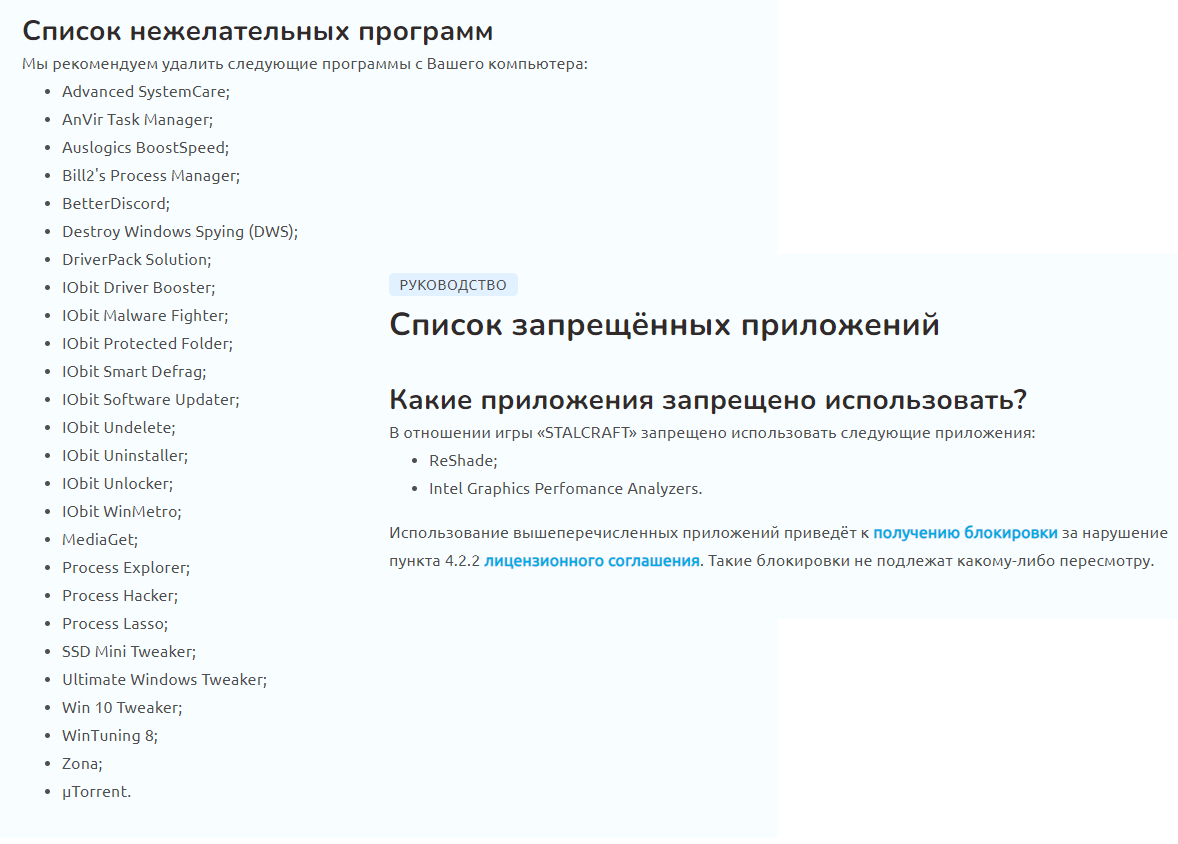
Task: Click list item 'IObit Protected Folder;'
Action: pyautogui.click(x=147, y=343)
